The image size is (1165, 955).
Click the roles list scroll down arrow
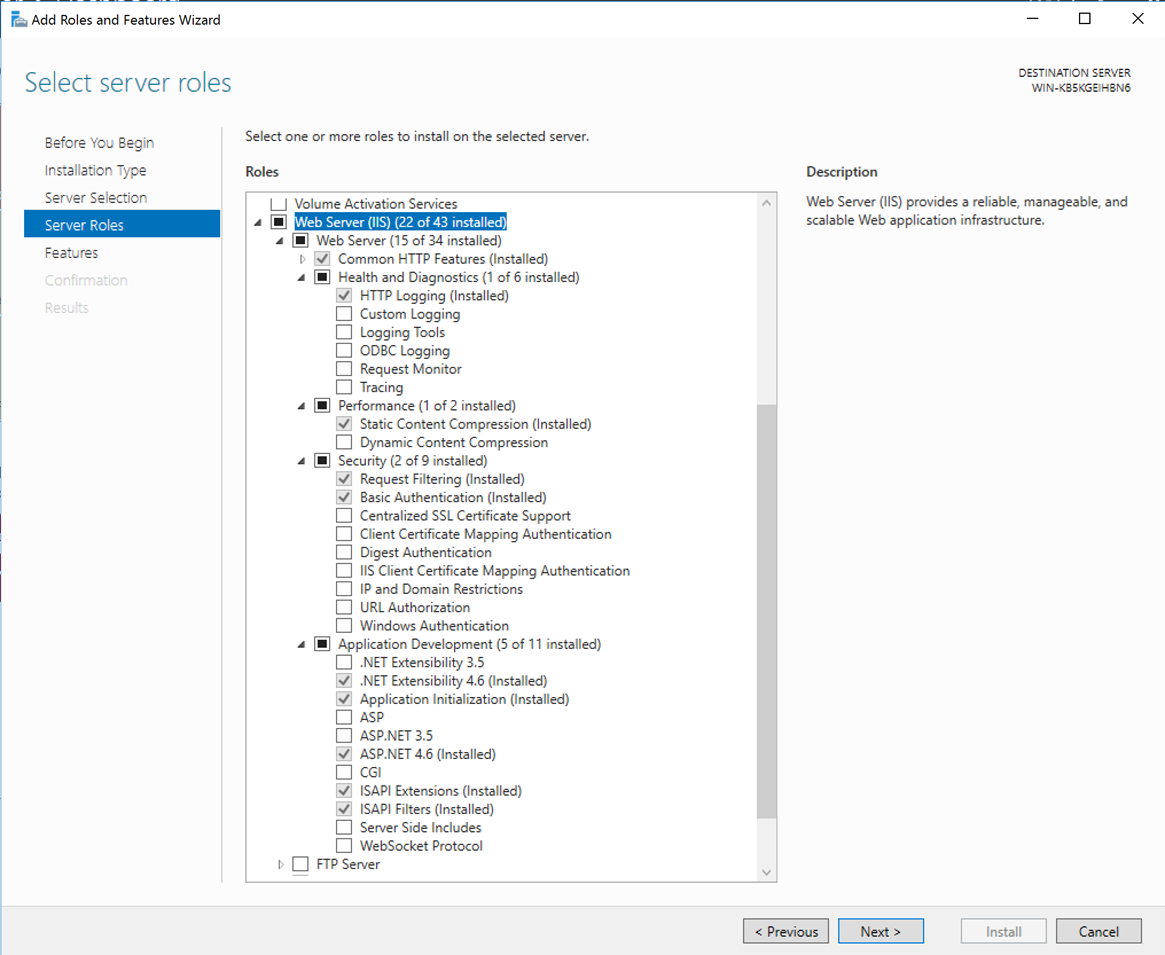(767, 873)
